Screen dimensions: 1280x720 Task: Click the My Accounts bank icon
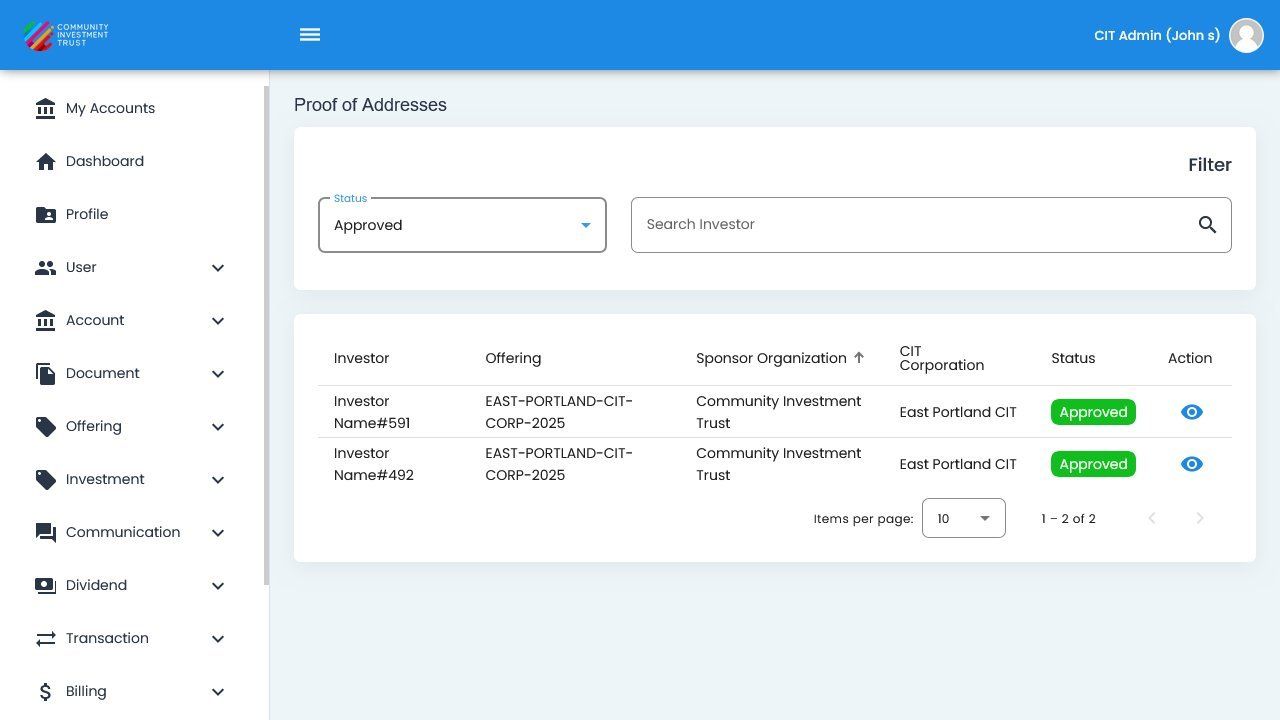coord(45,109)
